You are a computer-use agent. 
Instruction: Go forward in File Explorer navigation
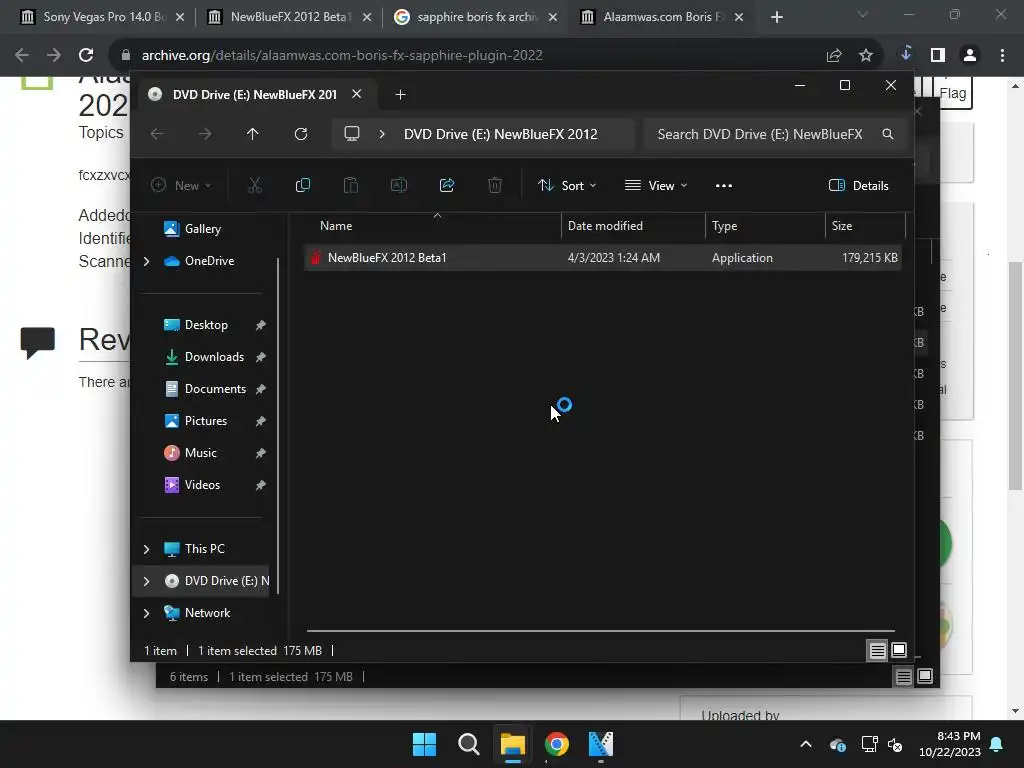coord(205,134)
